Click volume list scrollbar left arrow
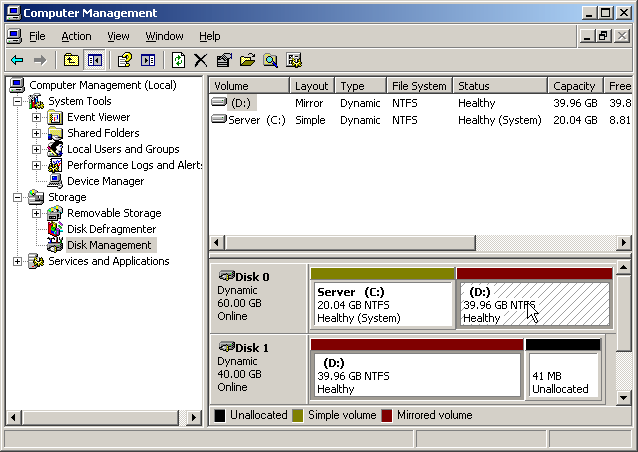This screenshot has height=452, width=638. (x=216, y=243)
